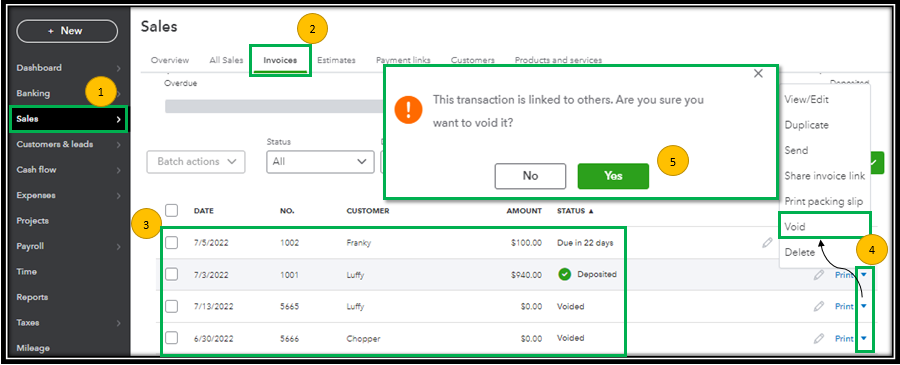Screen dimensions: 900x365
Task: Tick checkbox for invoice 5666 Chopper
Action: pos(172,338)
